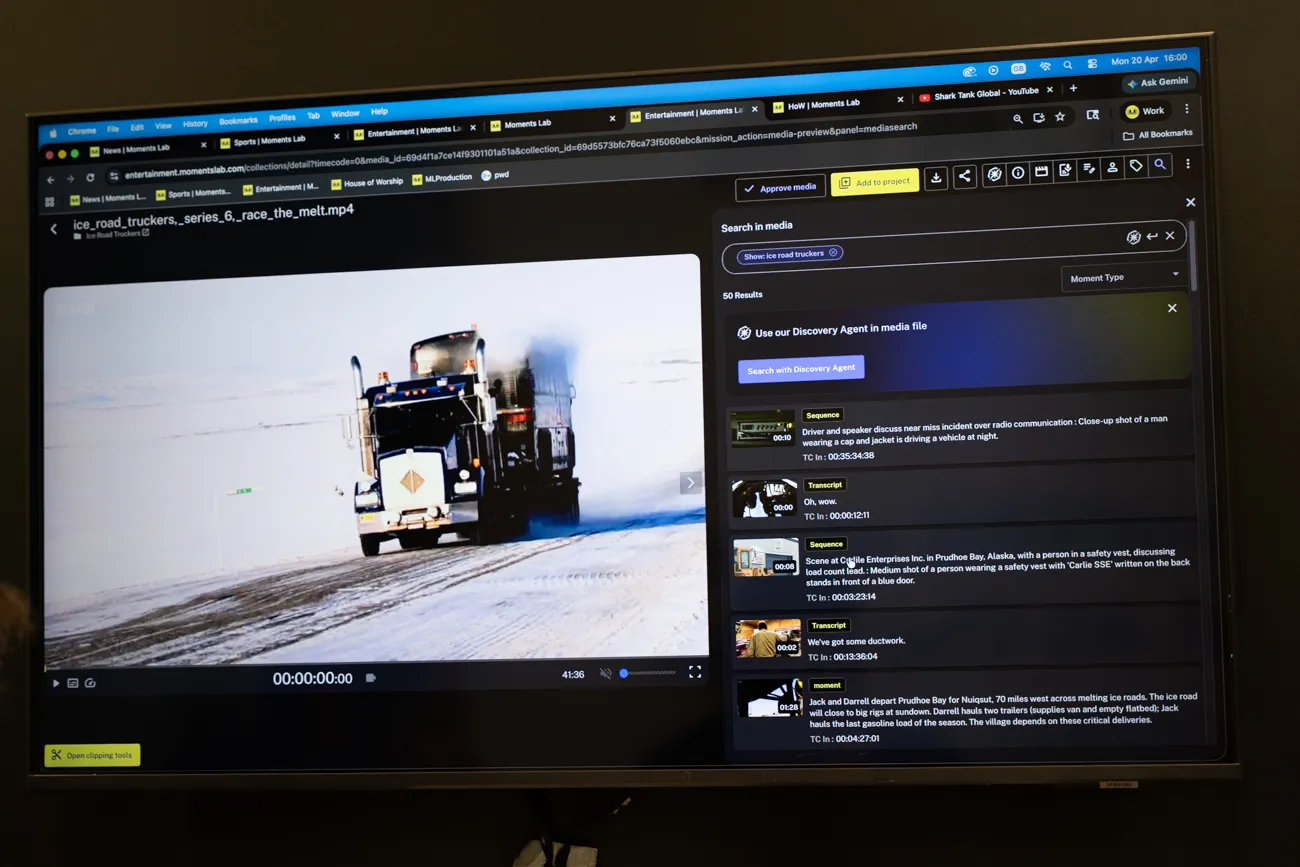The height and width of the screenshot is (867, 1300).
Task: Adjust the volume slider
Action: coord(648,673)
